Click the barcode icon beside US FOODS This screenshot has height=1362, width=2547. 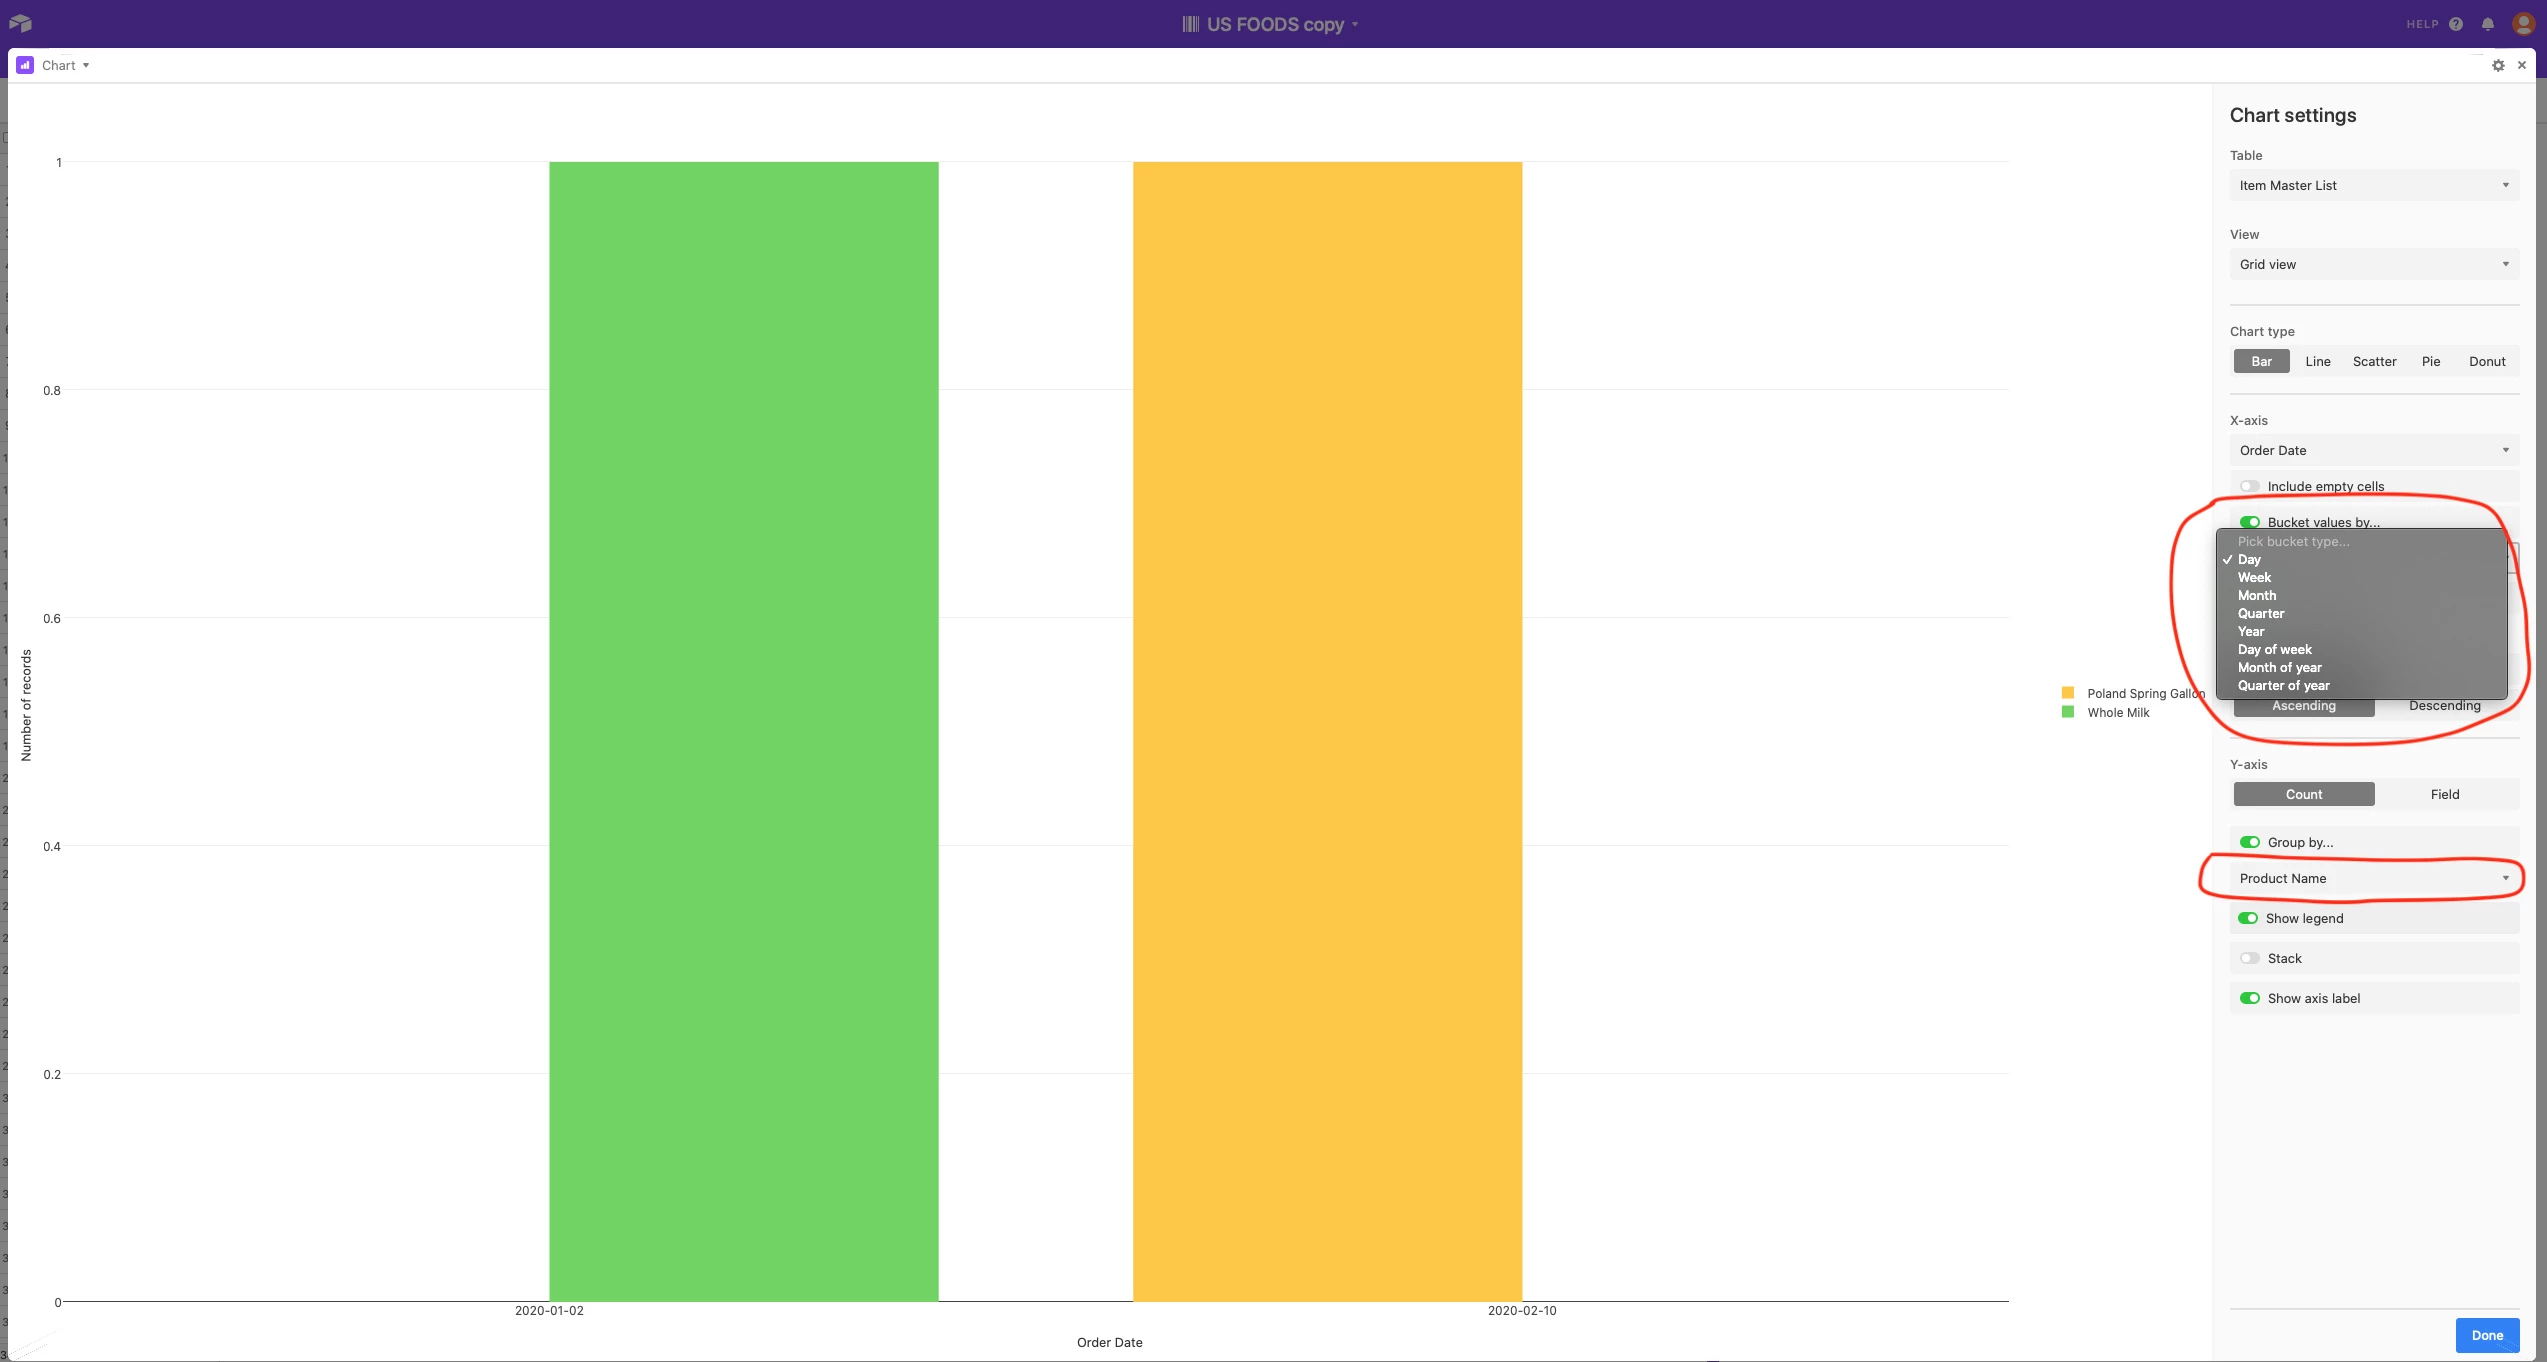(1190, 24)
